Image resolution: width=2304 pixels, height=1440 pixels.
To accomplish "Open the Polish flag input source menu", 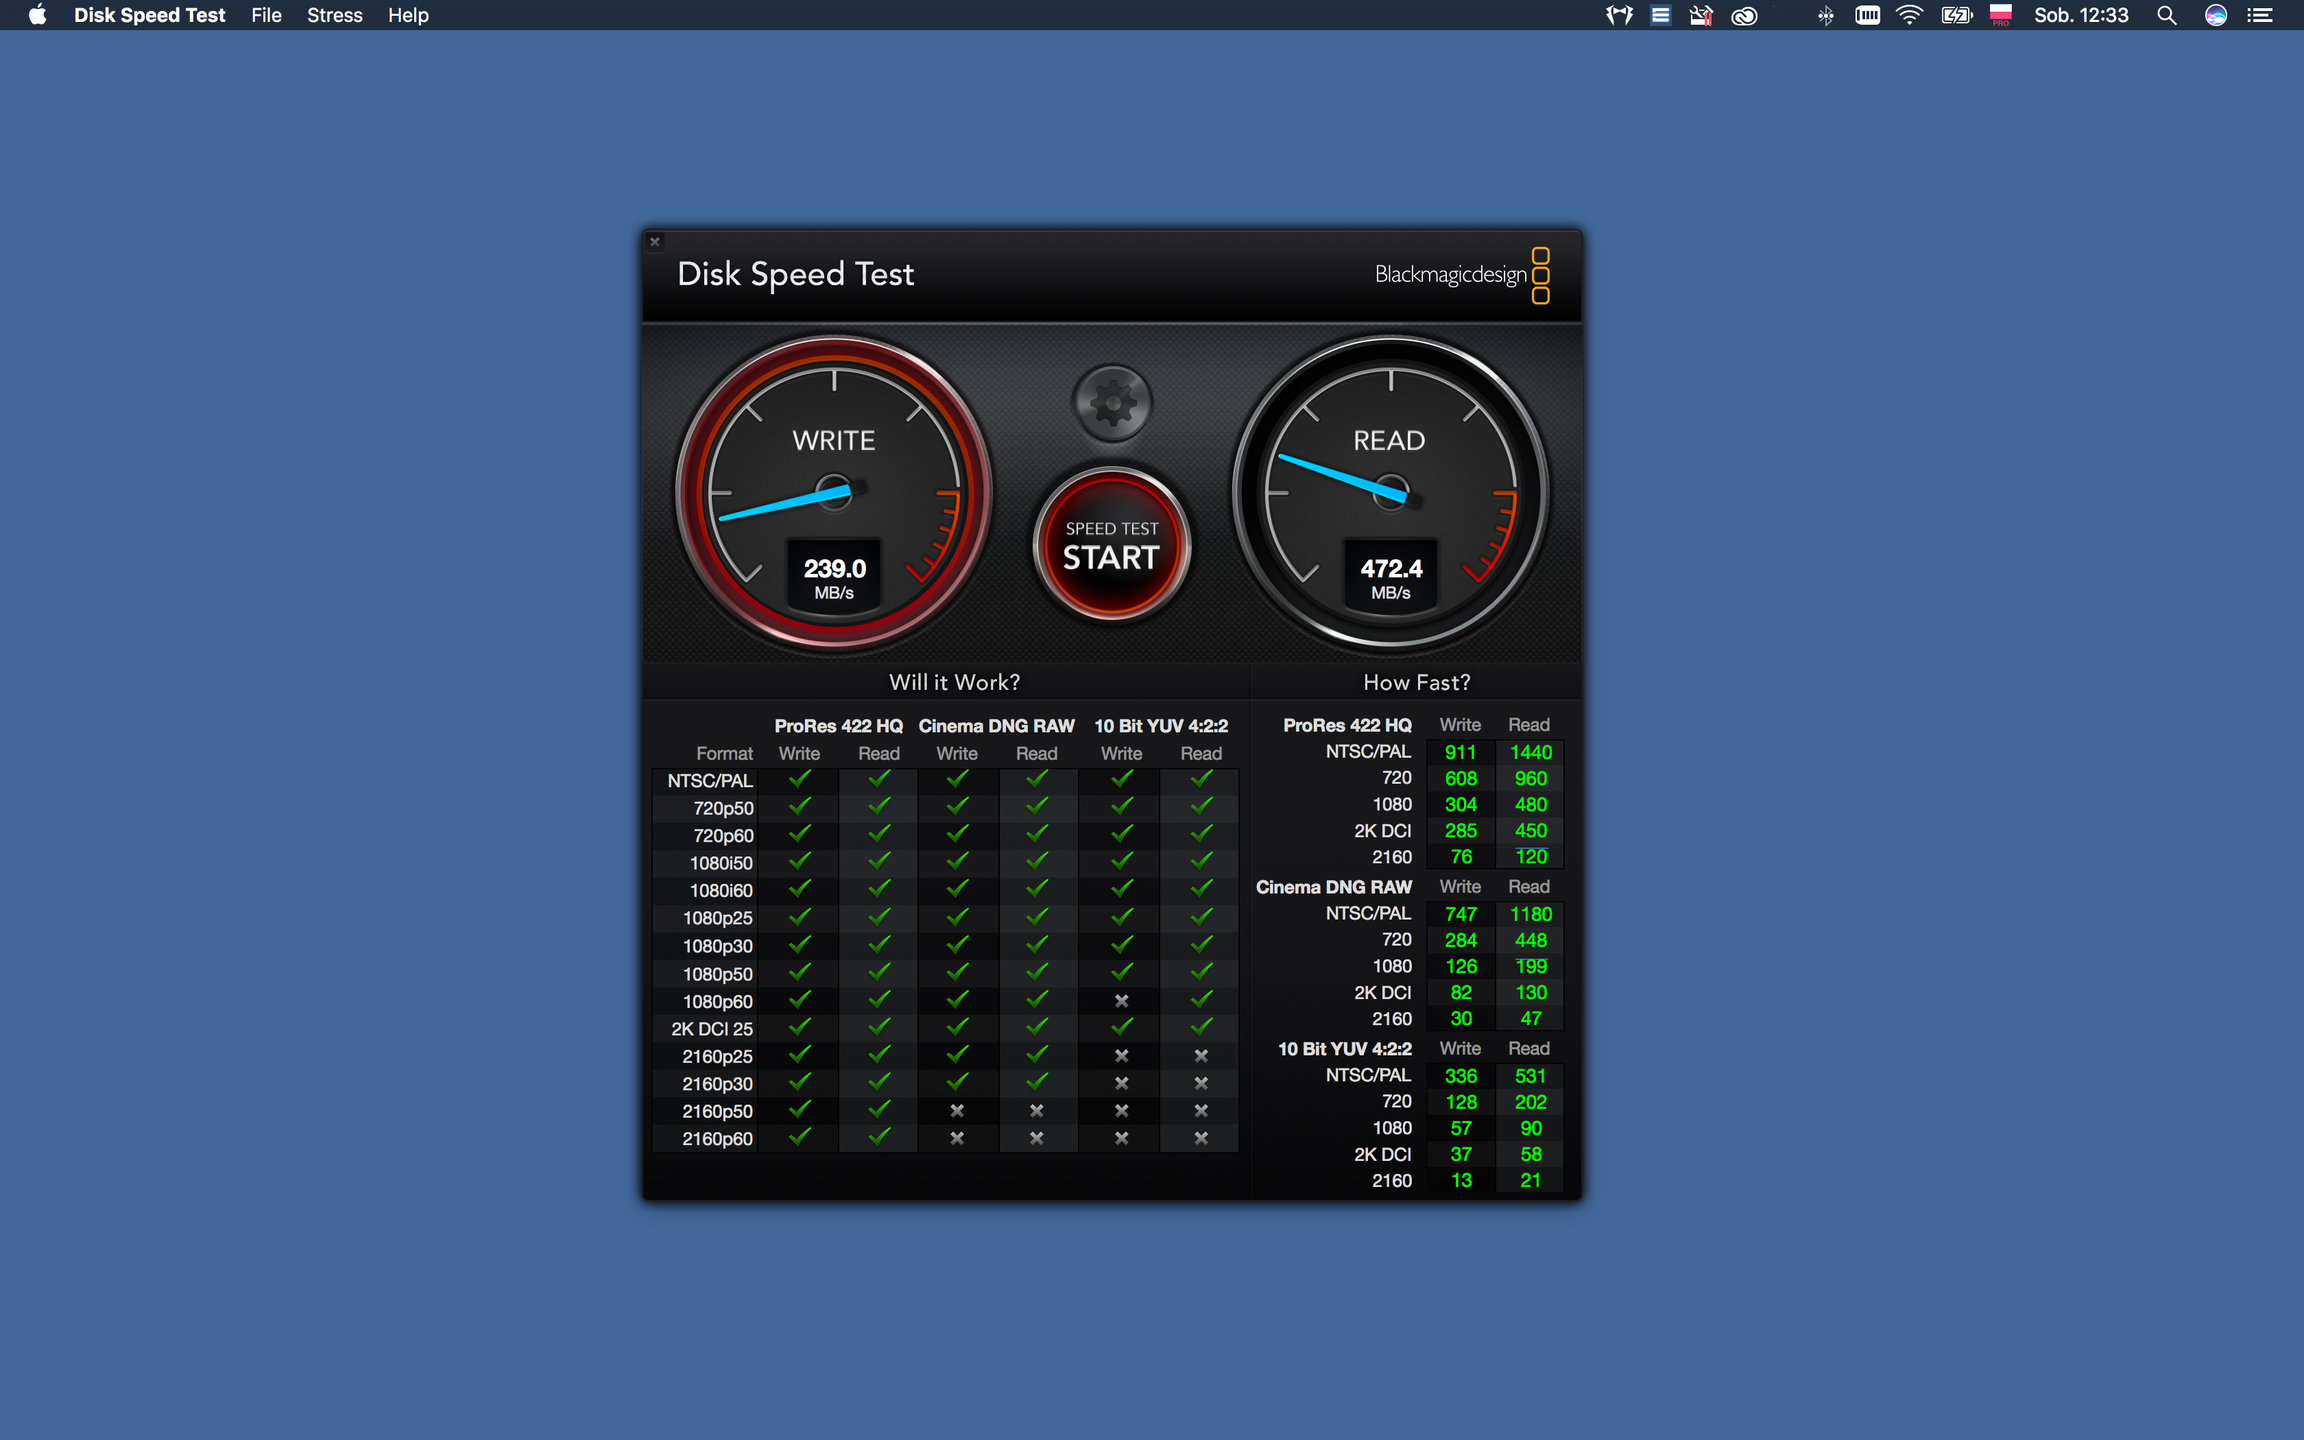I will tap(2000, 15).
